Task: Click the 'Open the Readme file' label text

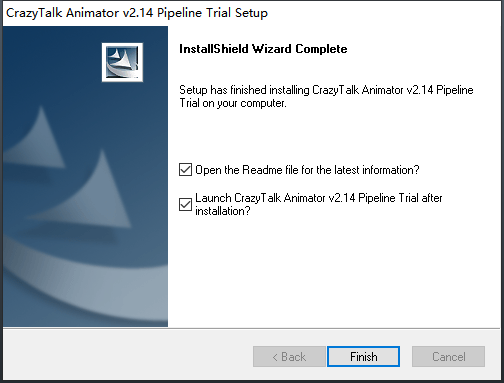Action: pyautogui.click(x=307, y=170)
